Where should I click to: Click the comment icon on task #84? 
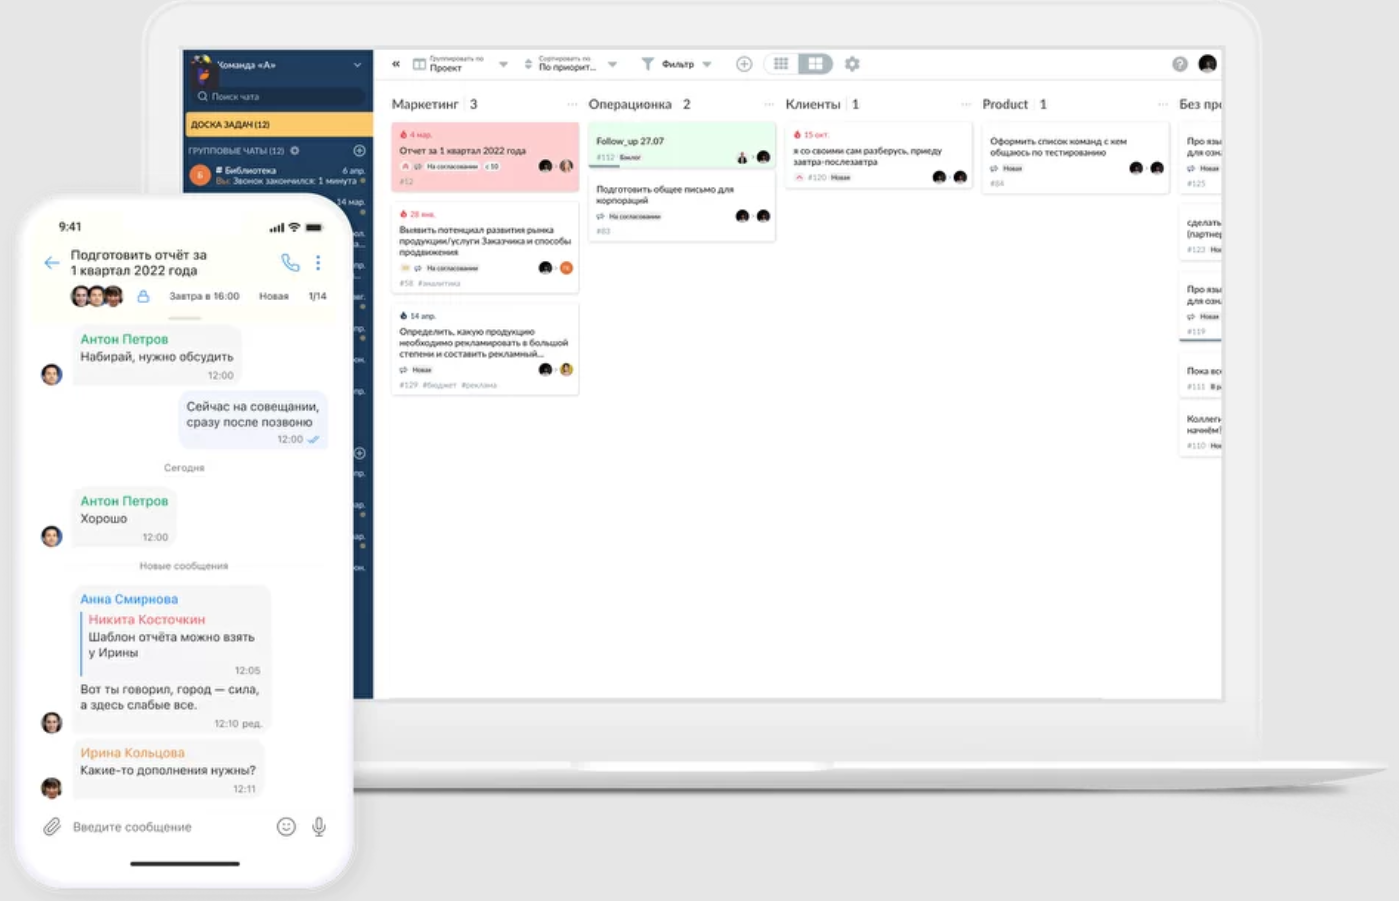(994, 168)
